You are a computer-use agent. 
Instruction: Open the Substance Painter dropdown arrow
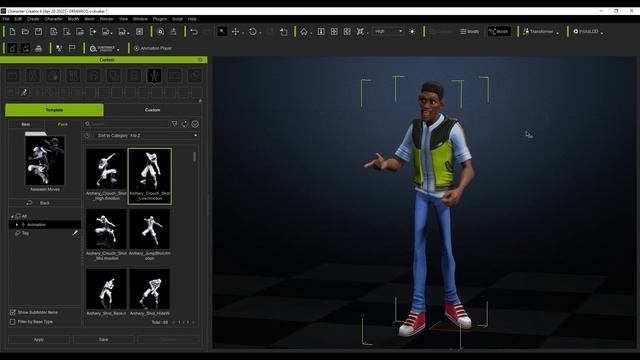coord(118,49)
